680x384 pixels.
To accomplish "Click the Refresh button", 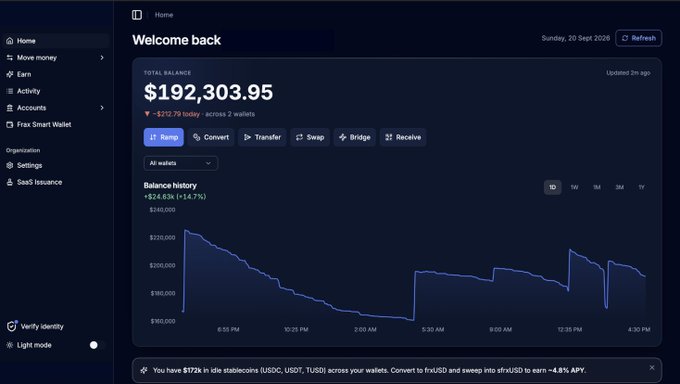I will tap(639, 38).
